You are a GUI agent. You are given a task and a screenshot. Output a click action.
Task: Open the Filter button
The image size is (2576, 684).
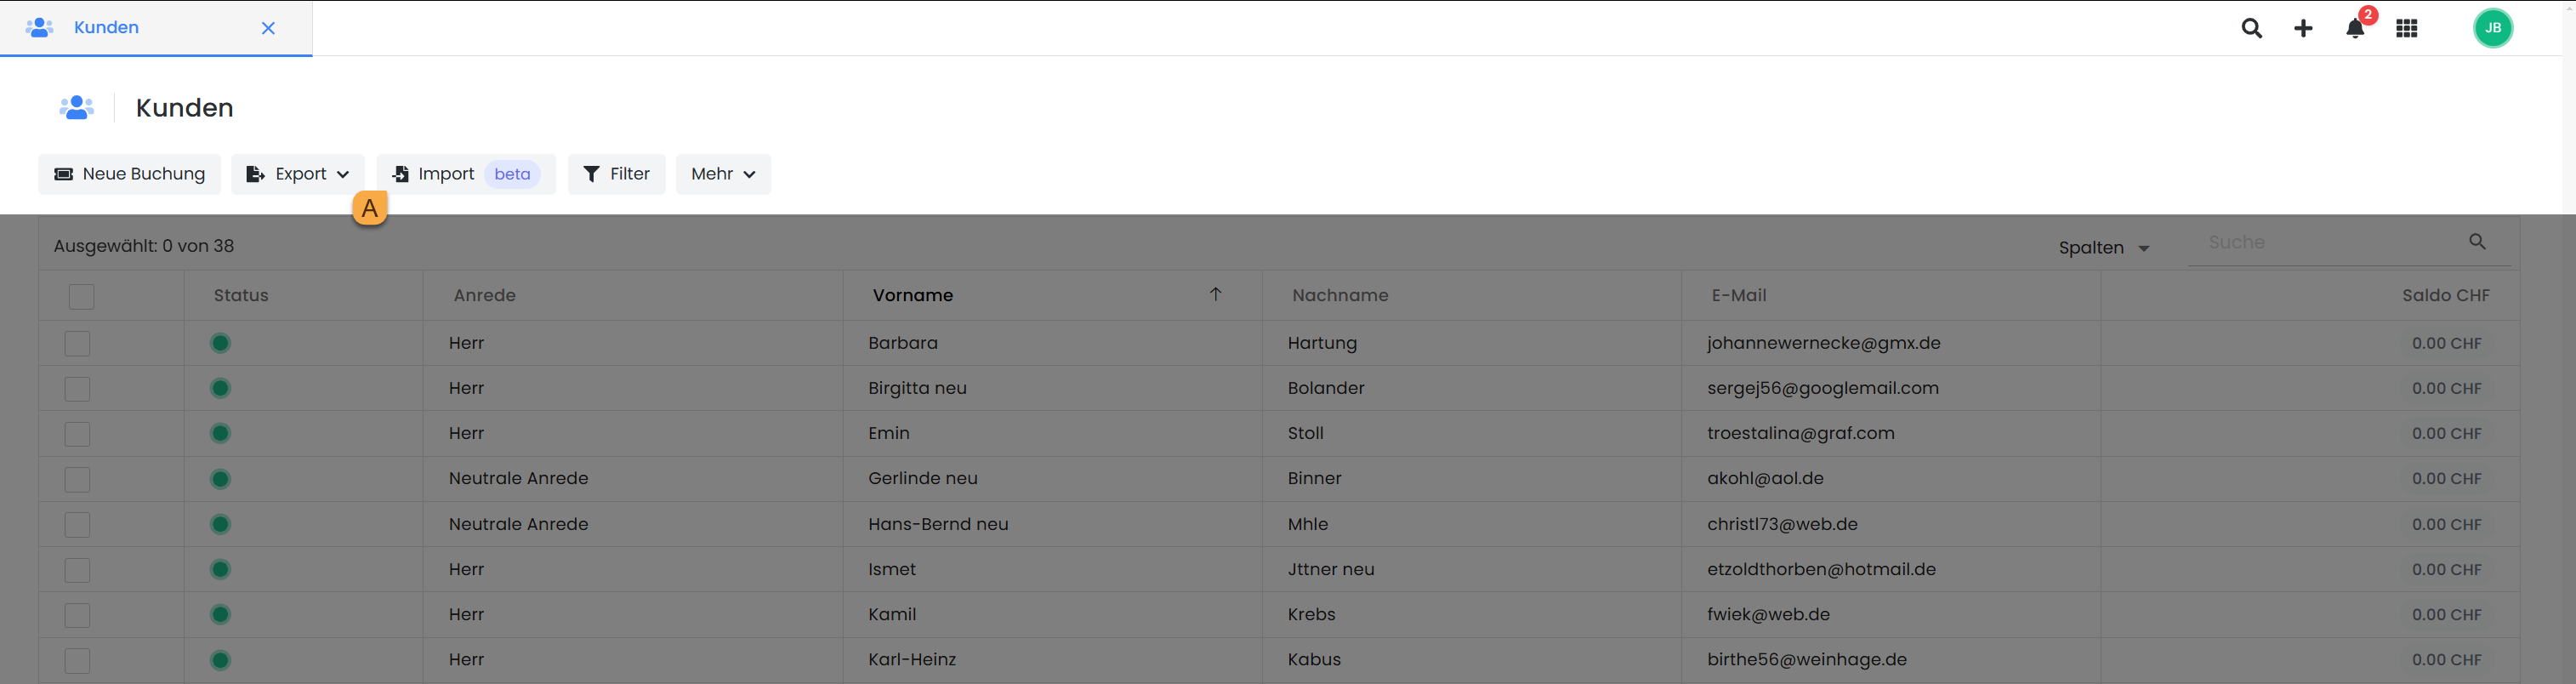(616, 174)
